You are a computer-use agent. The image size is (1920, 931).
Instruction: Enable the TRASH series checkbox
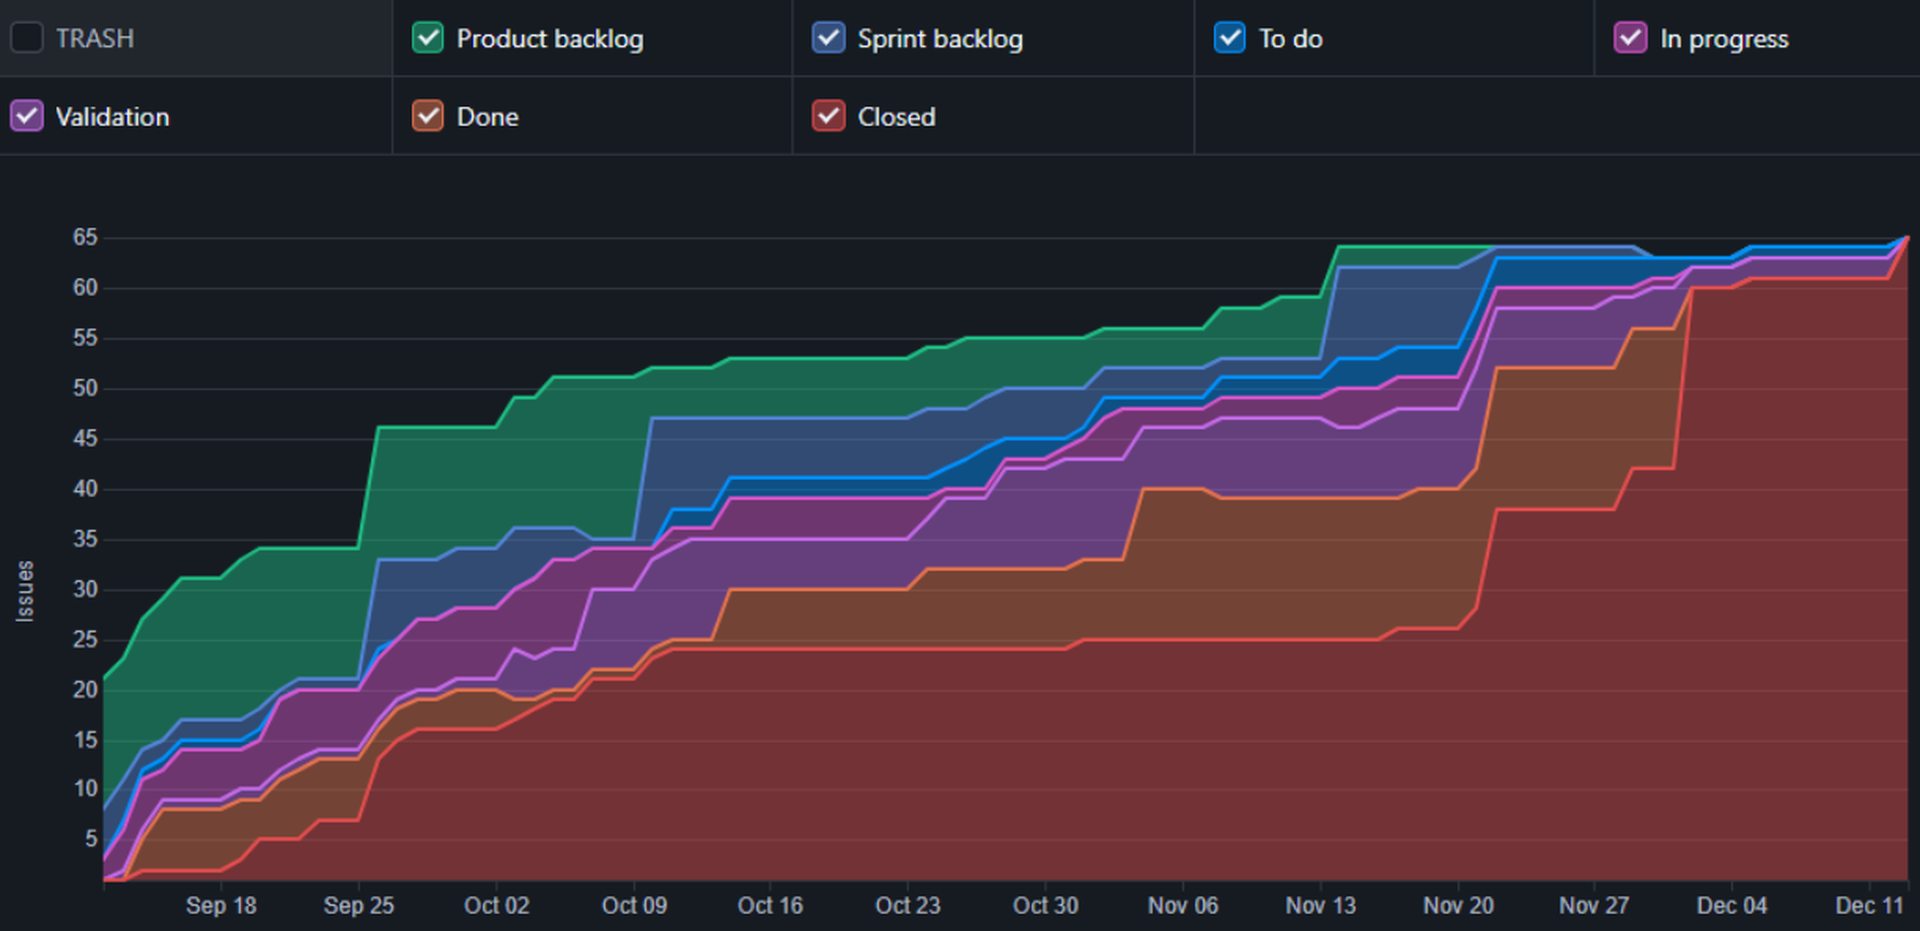click(27, 38)
